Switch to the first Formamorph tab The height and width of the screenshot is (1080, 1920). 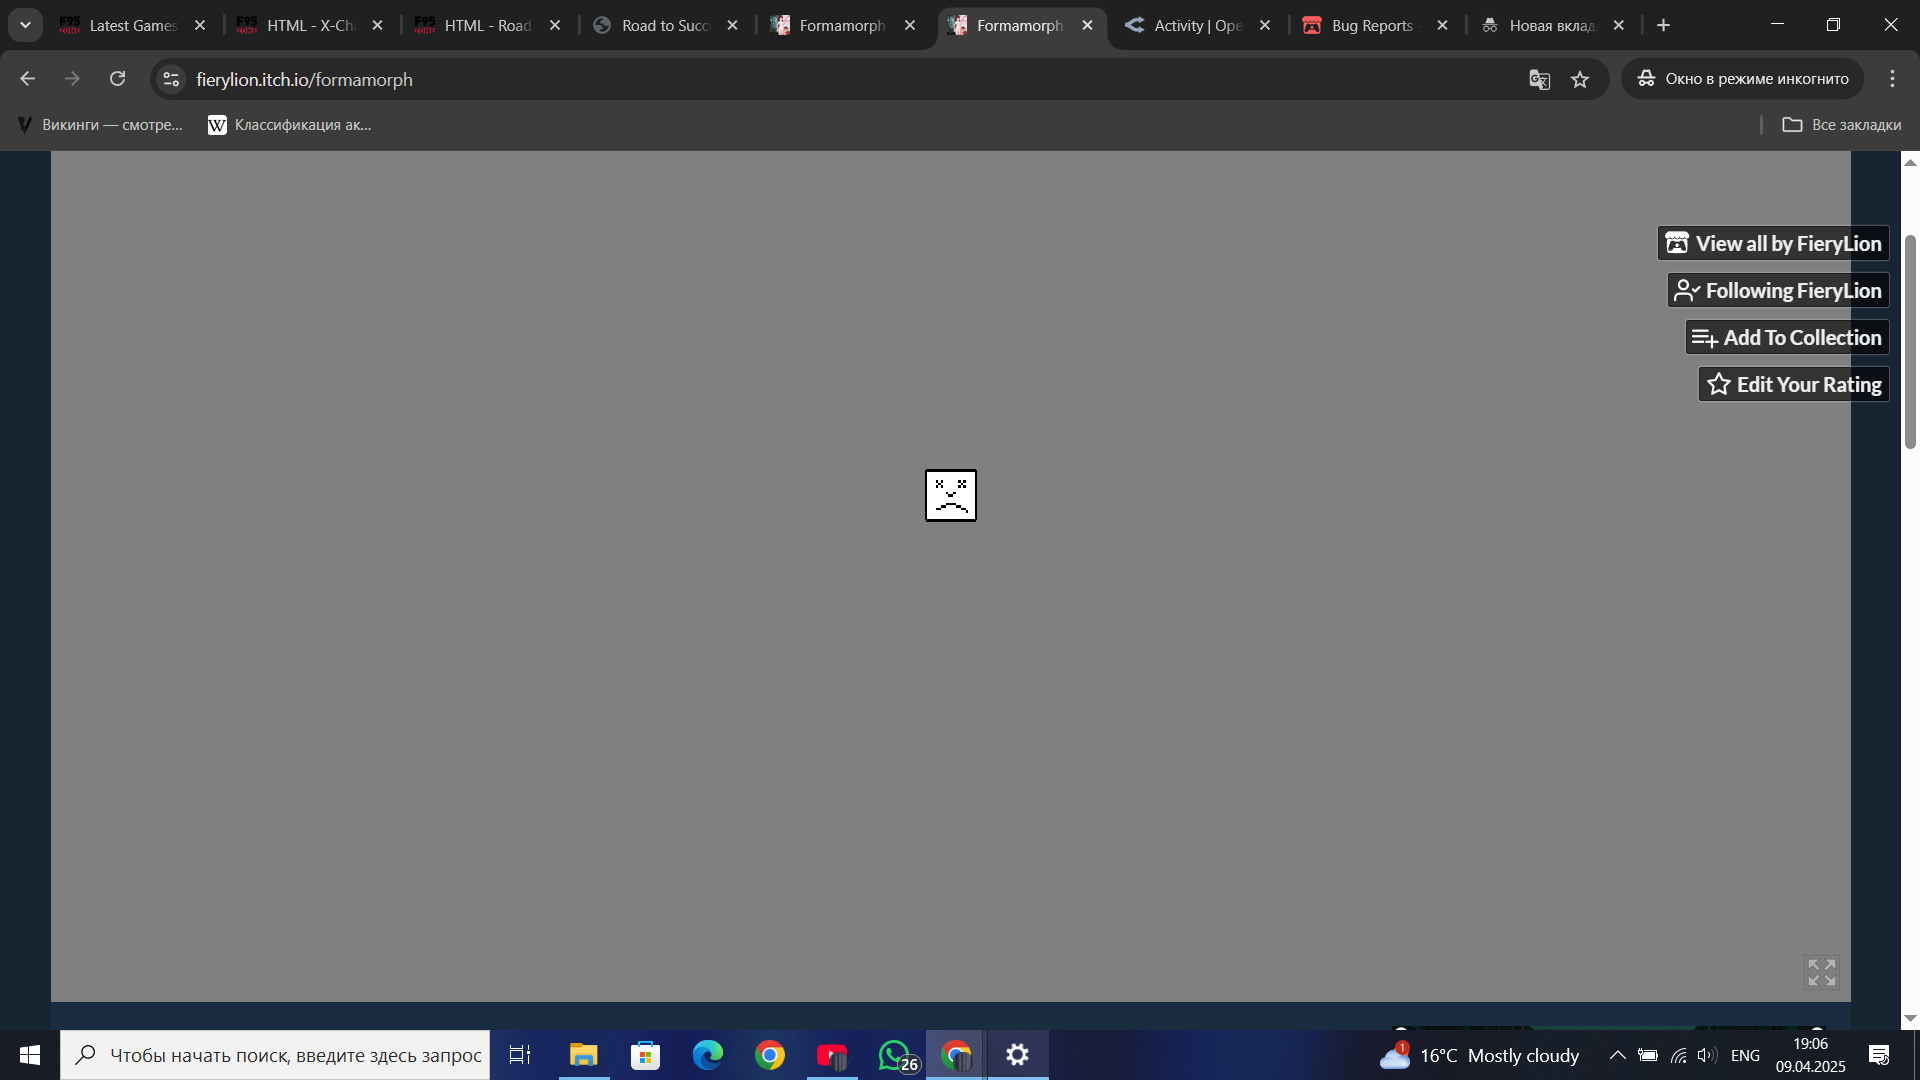click(842, 25)
